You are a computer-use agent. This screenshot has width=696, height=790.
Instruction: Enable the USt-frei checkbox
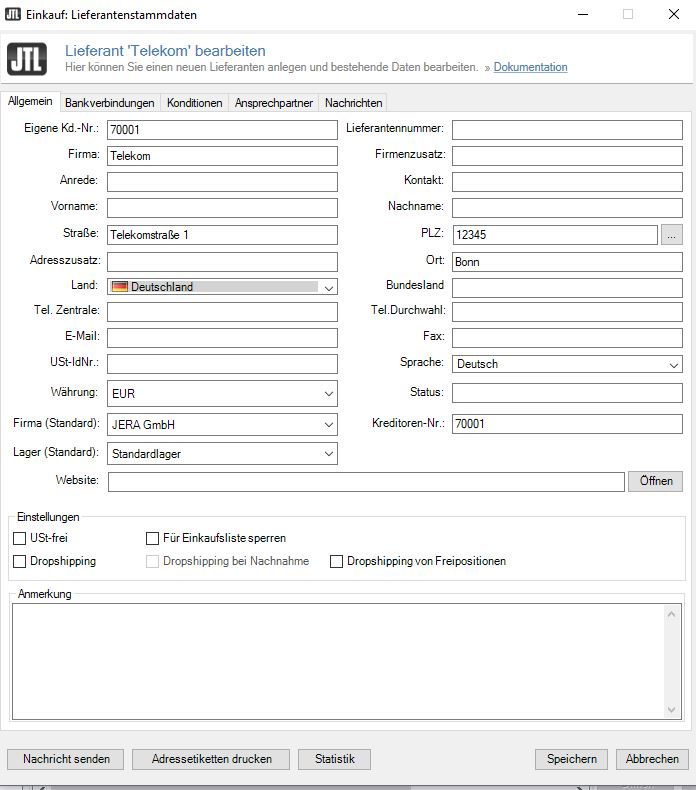(19, 538)
